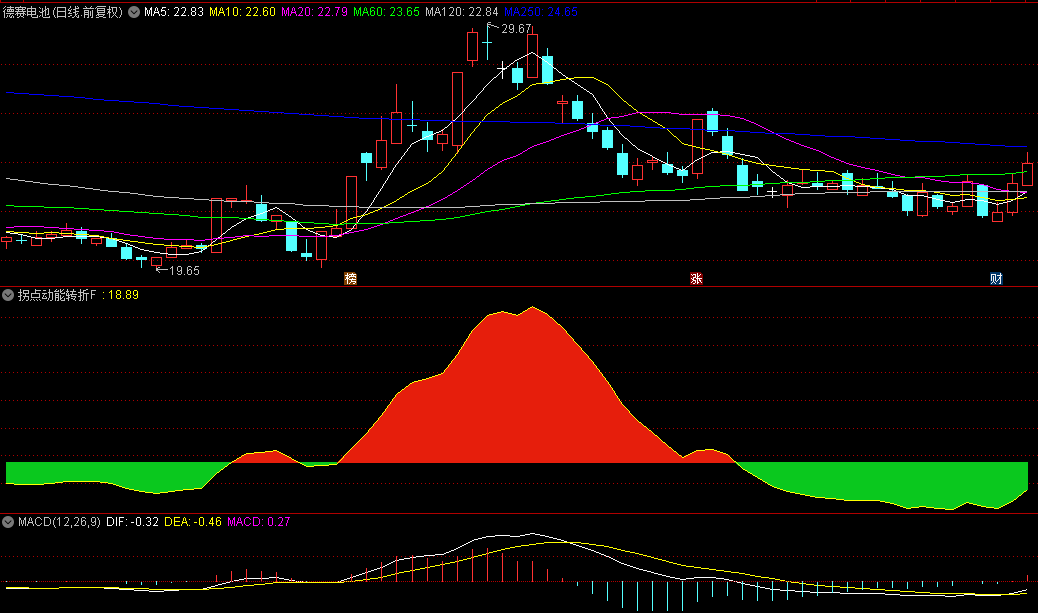1038x613 pixels.
Task: Click the 财 financial report marker
Action: (x=996, y=278)
